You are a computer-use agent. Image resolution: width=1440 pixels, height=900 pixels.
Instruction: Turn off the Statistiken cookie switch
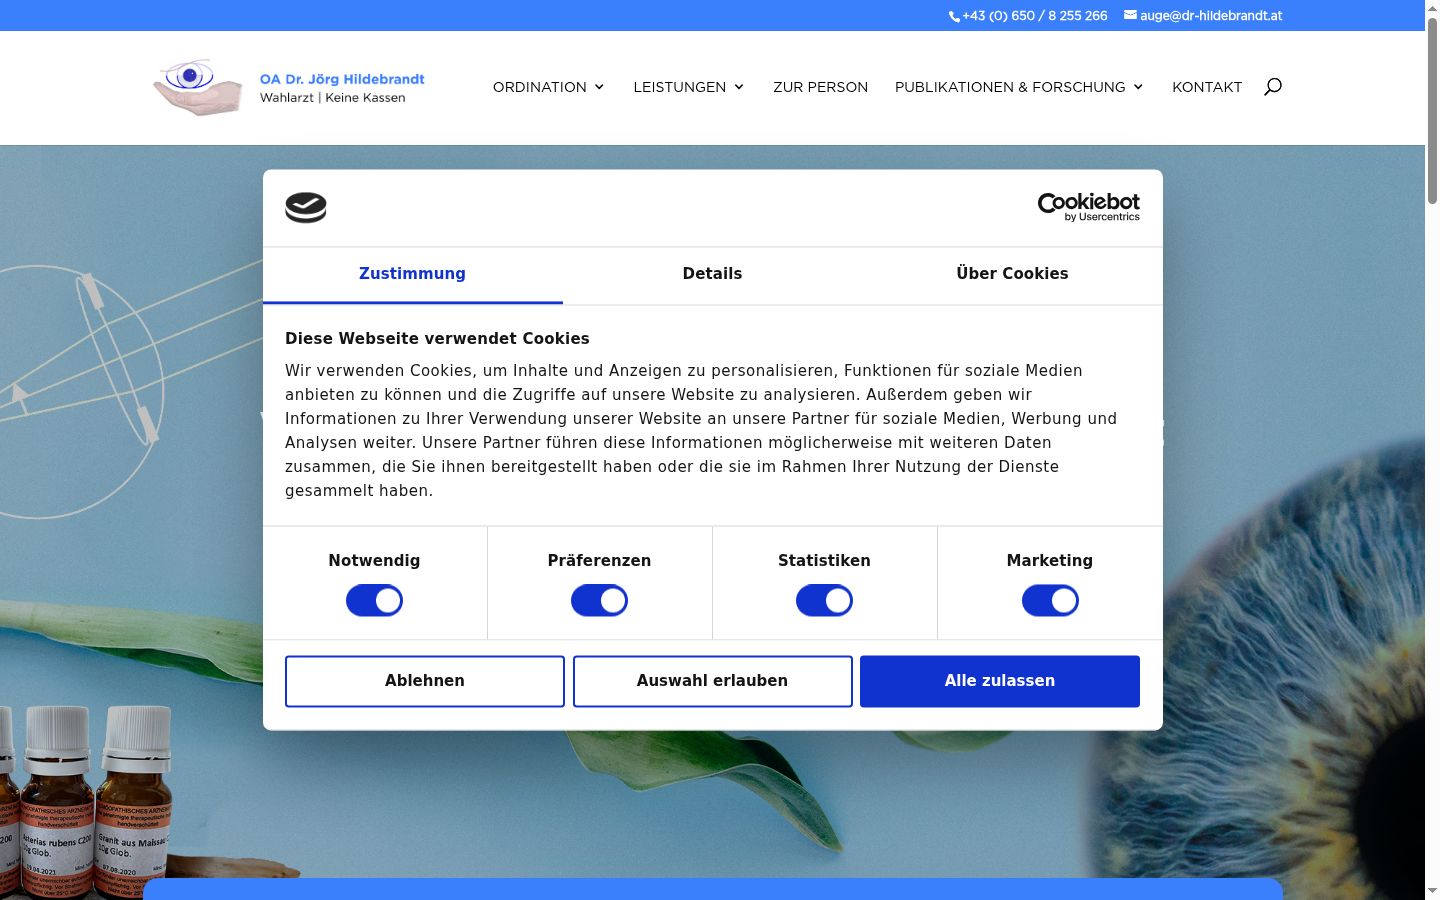tap(824, 601)
